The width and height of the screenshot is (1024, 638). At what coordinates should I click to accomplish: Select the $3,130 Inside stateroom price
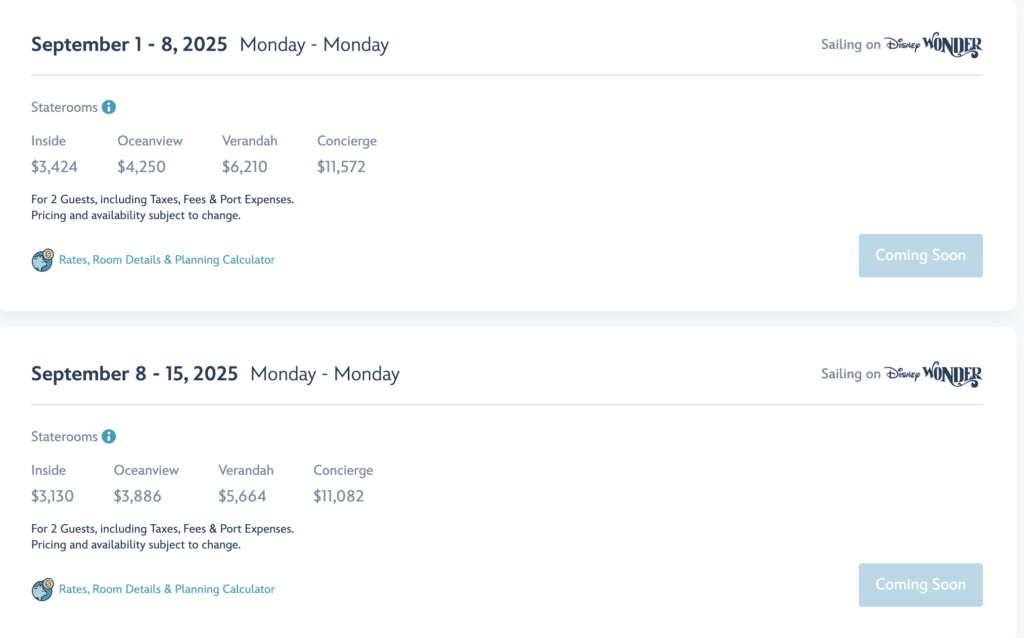point(52,496)
